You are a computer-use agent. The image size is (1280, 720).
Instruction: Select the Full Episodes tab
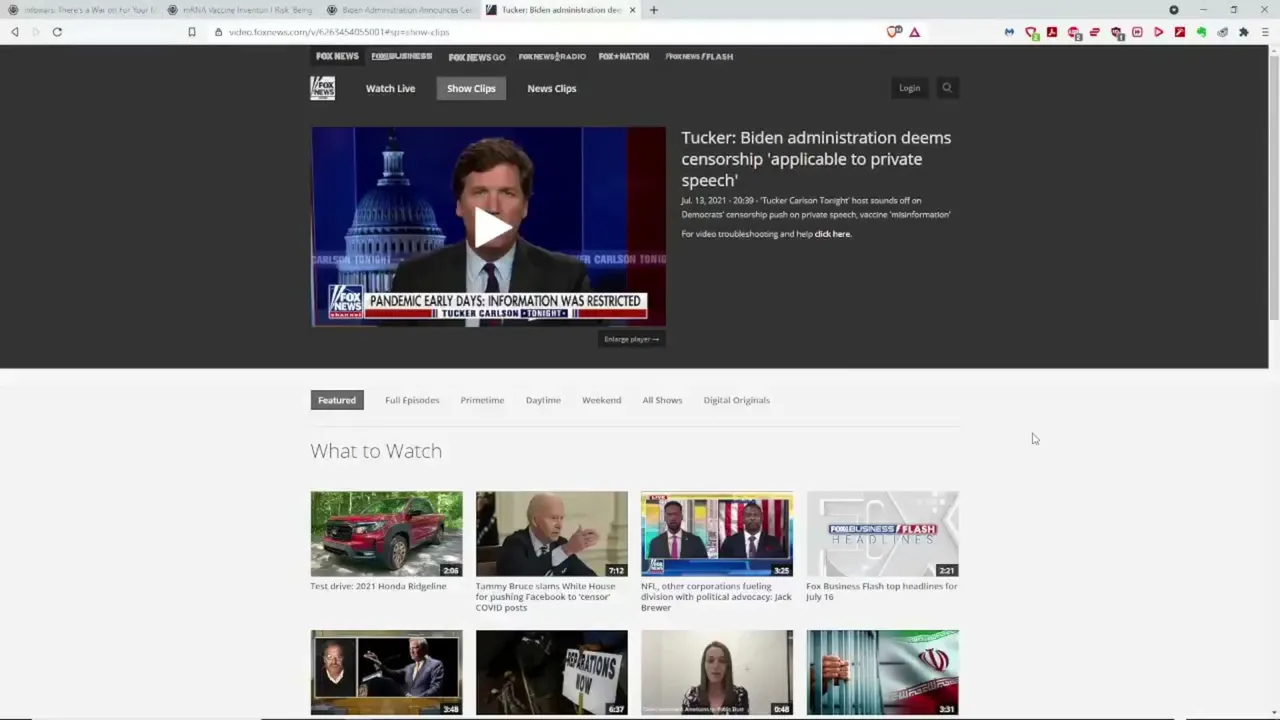(x=412, y=400)
